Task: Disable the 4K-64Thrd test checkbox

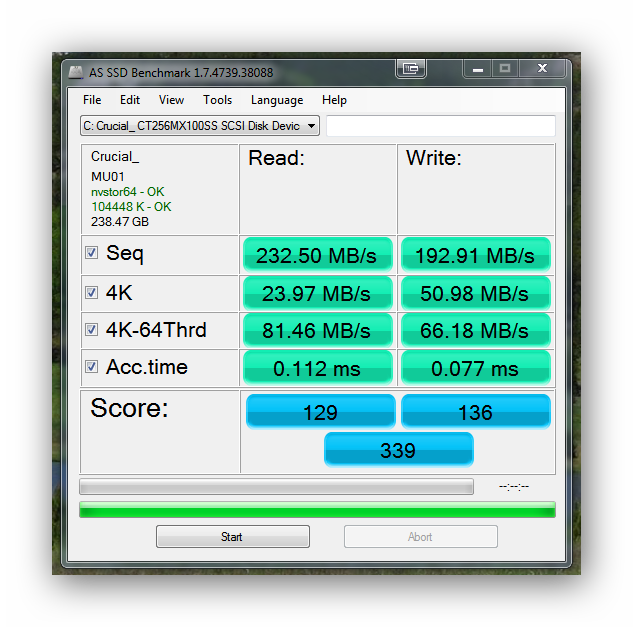Action: [x=92, y=329]
